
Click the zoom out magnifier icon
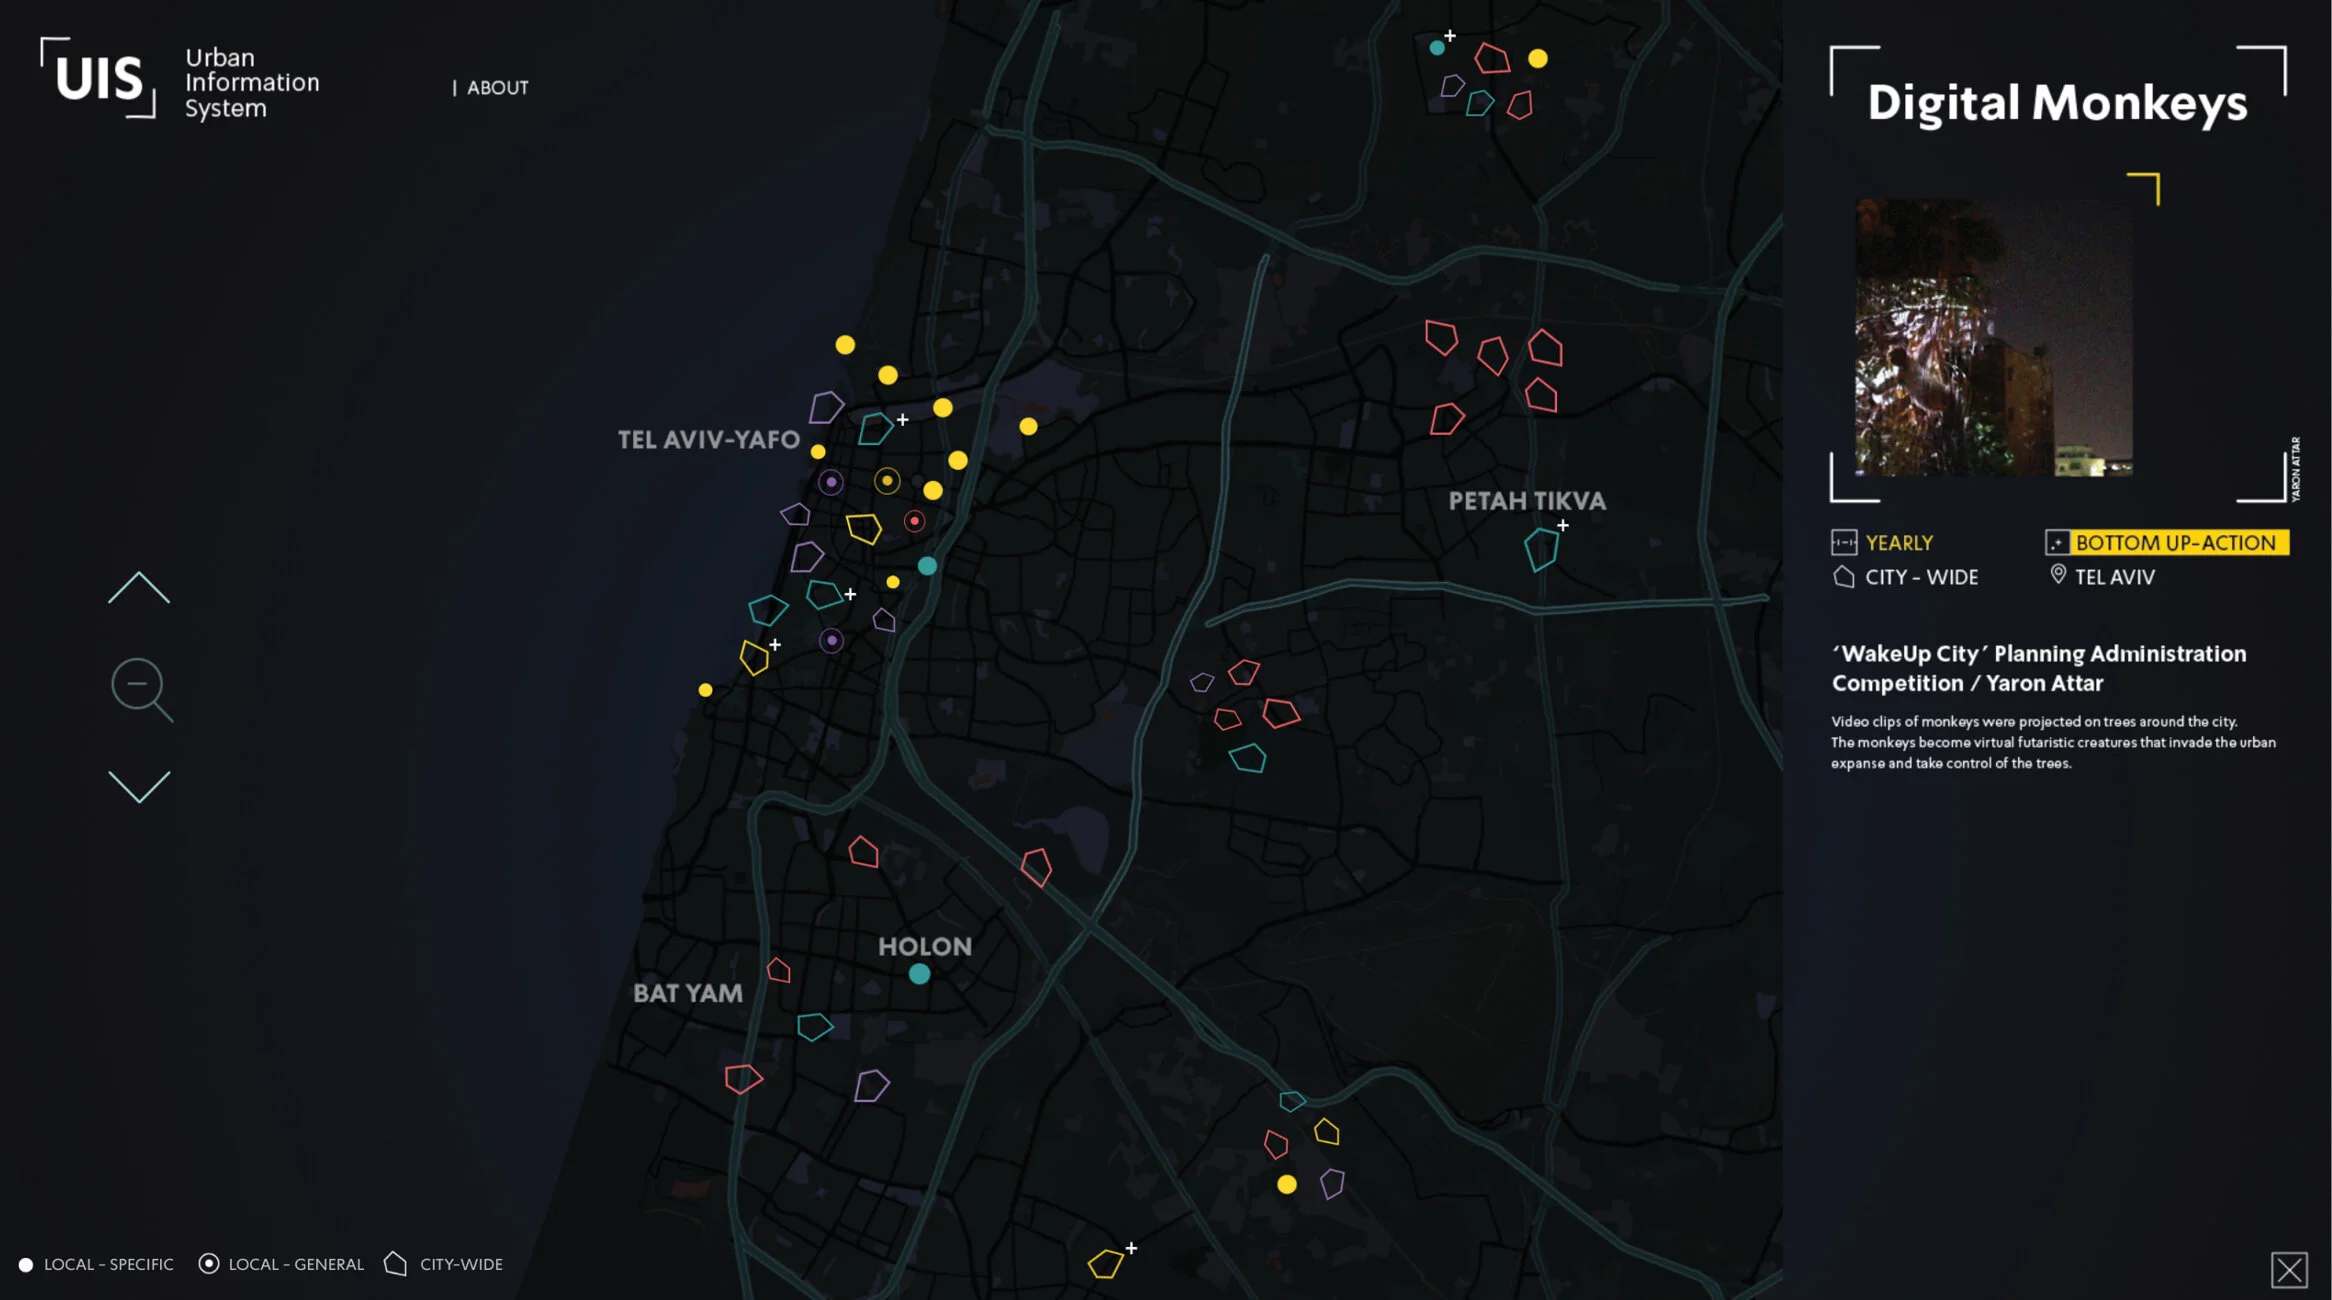coord(140,688)
